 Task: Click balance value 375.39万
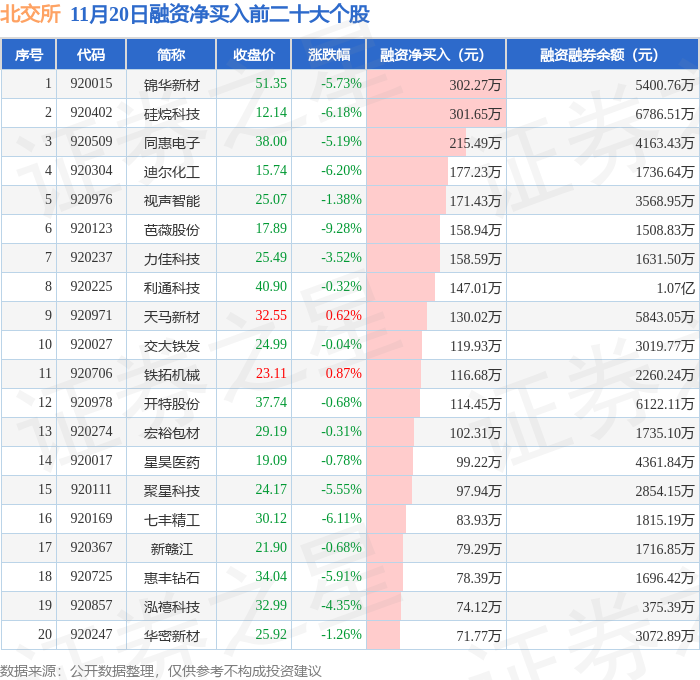tap(668, 607)
